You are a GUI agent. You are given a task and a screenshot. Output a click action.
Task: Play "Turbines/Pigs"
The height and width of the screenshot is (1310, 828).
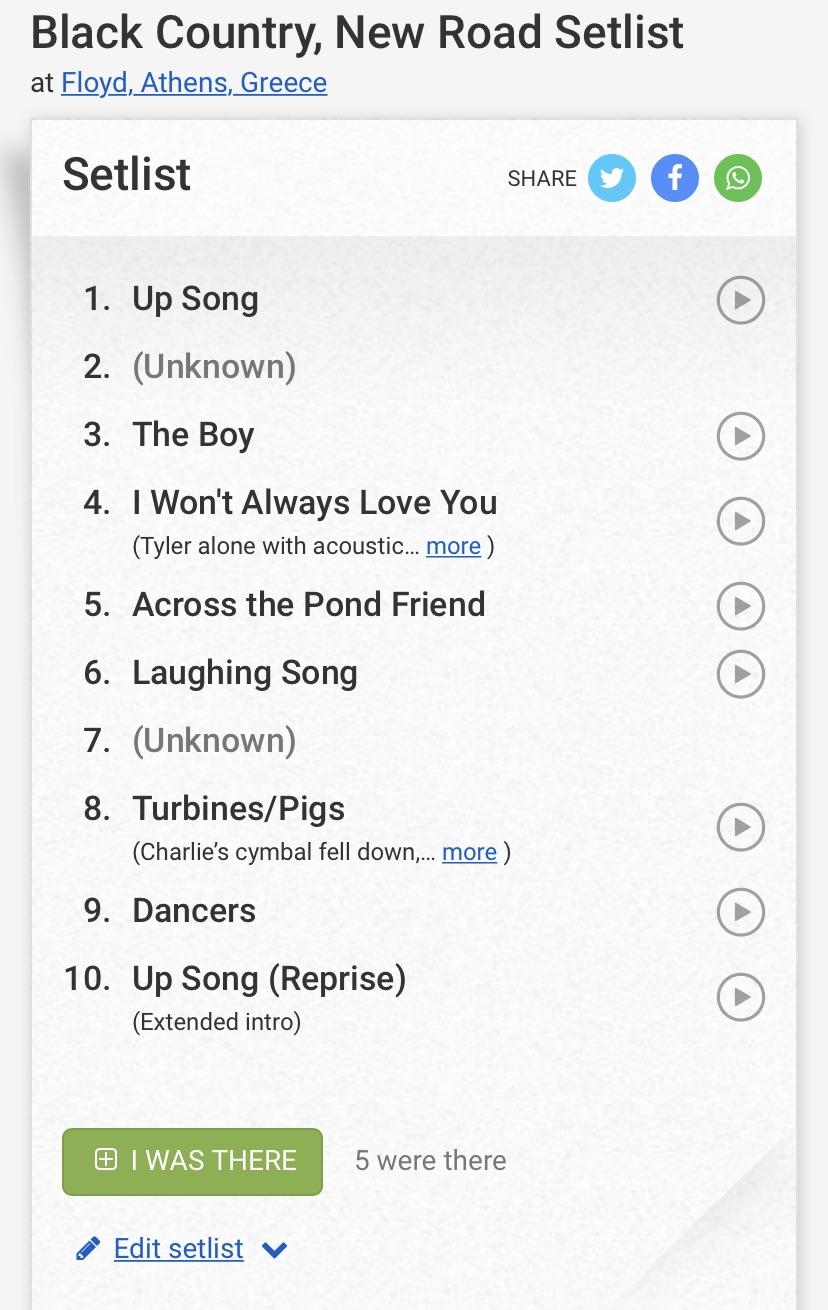point(740,827)
